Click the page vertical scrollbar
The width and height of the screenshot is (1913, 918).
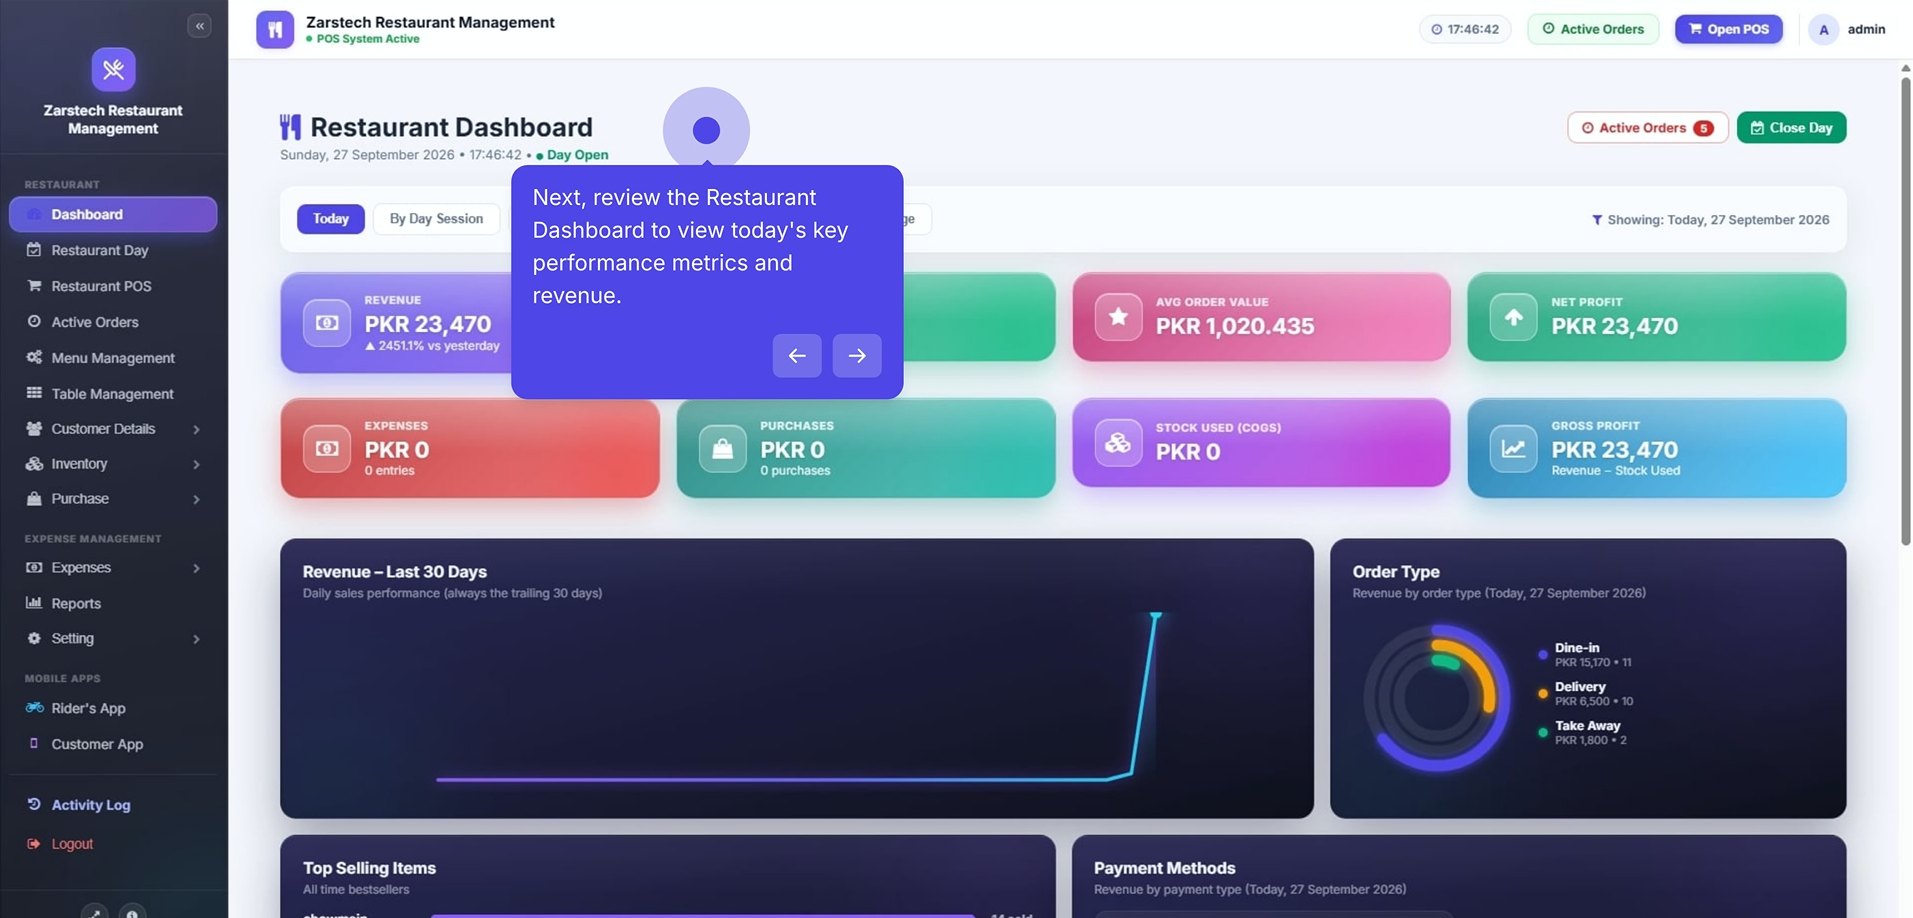1906,310
